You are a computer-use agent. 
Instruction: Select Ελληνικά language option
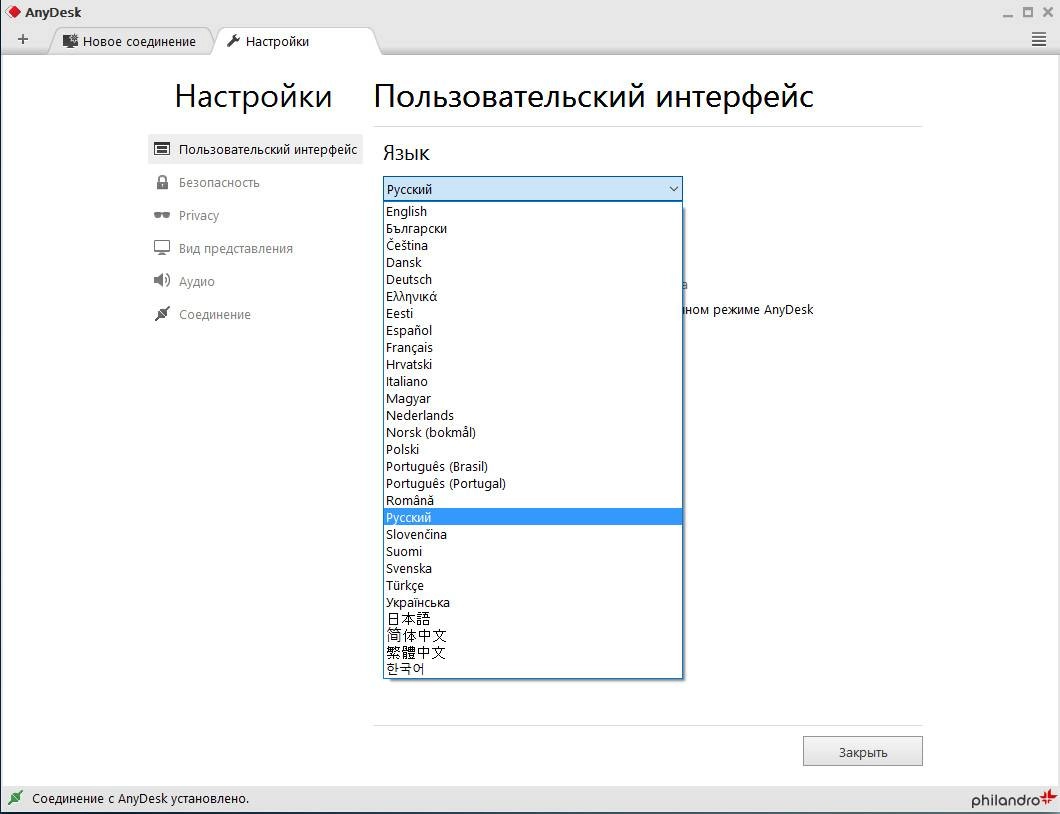pos(533,296)
